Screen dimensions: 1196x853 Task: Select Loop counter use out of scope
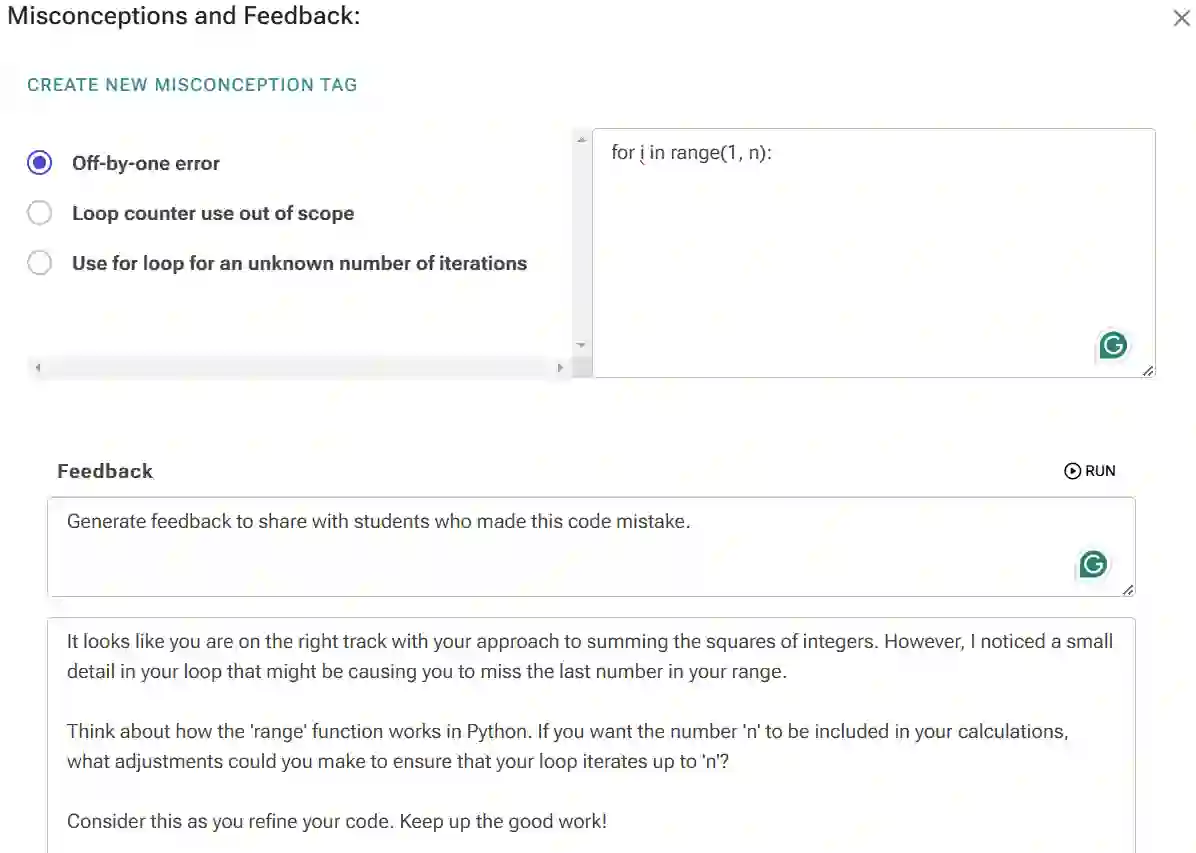(40, 213)
